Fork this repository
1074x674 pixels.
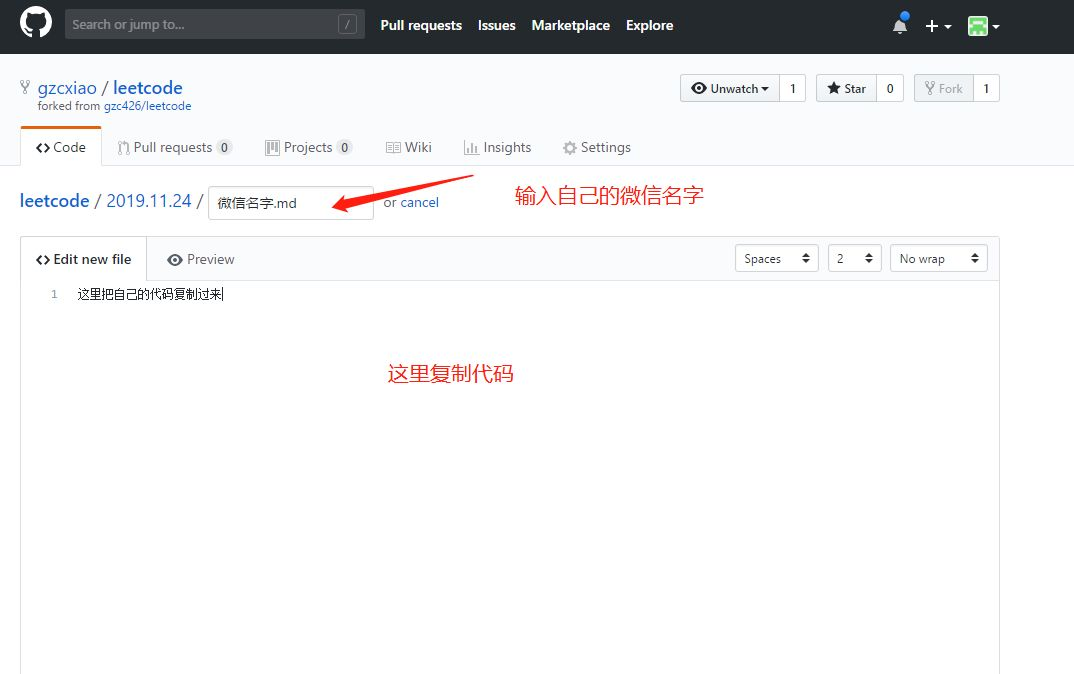click(x=943, y=88)
